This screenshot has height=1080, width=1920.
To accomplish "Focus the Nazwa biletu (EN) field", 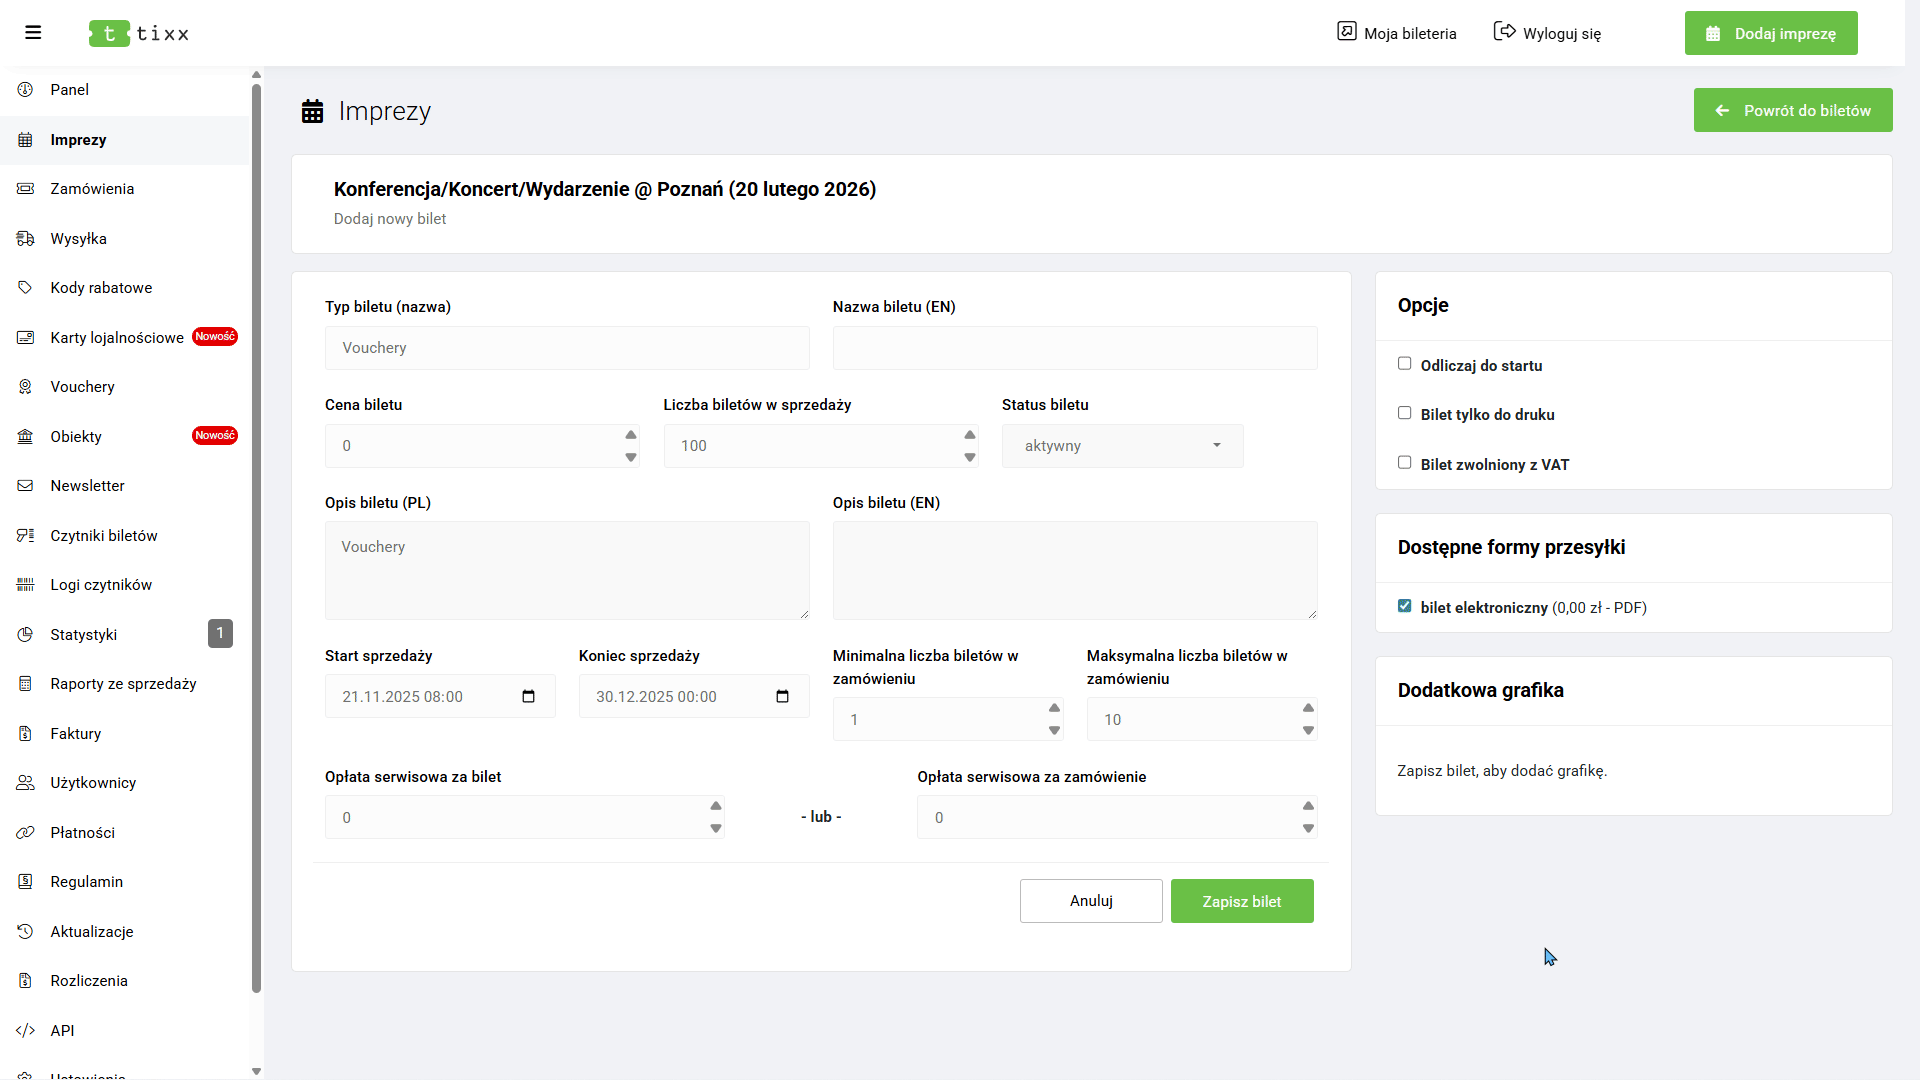I will 1075,348.
